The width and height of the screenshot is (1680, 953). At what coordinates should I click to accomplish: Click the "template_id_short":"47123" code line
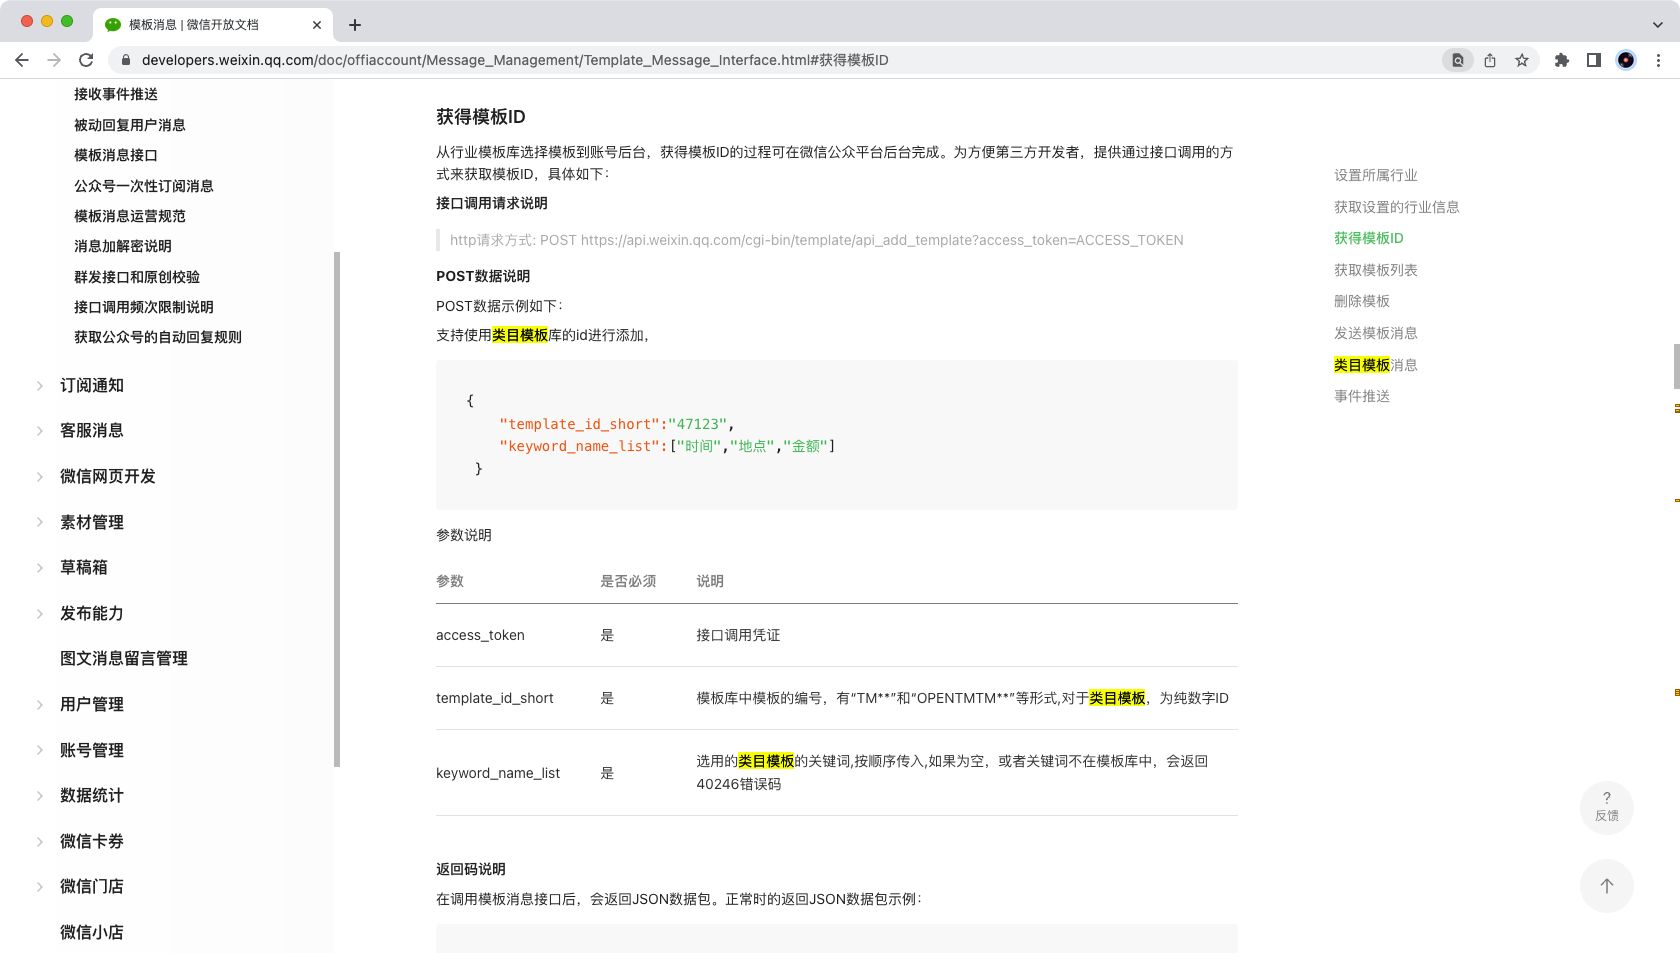(x=617, y=424)
